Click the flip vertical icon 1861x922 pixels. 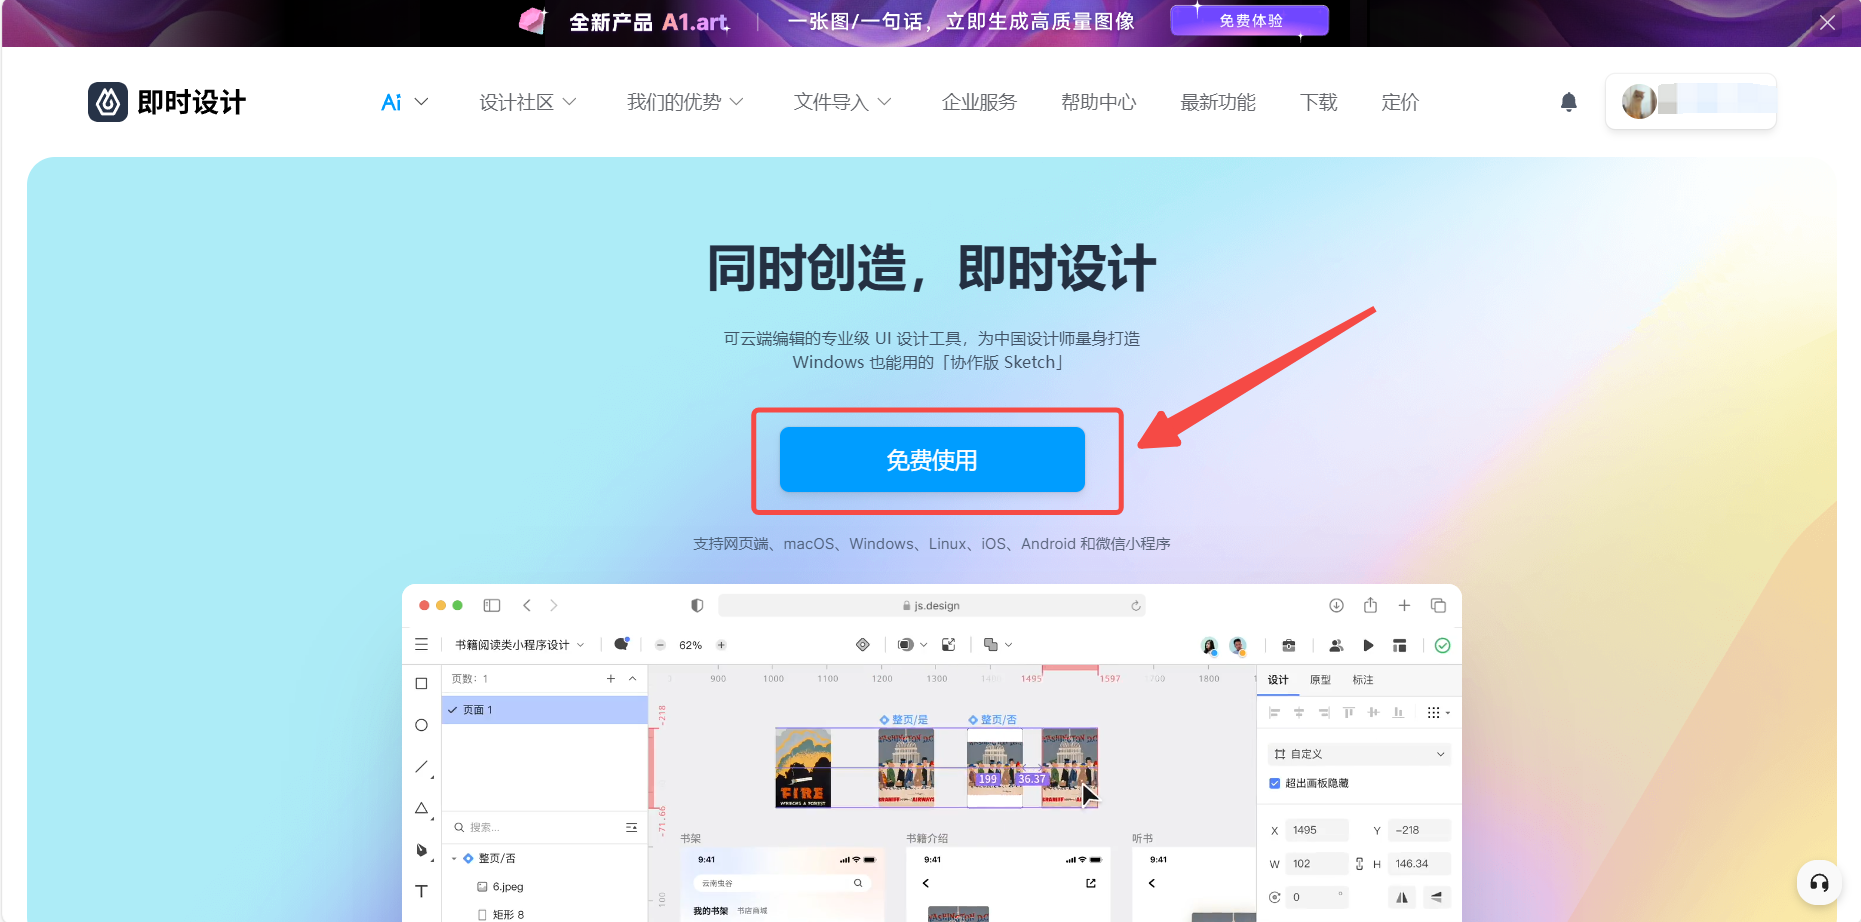tap(1437, 897)
